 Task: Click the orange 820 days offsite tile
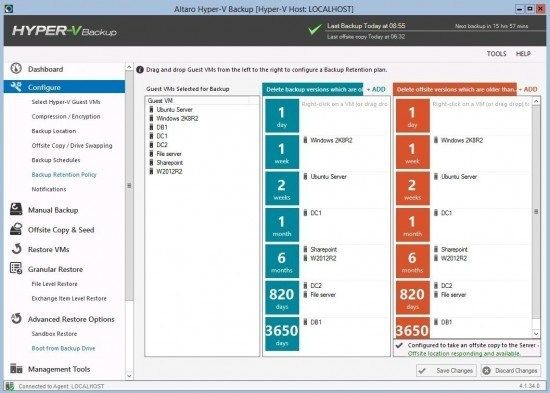(412, 298)
